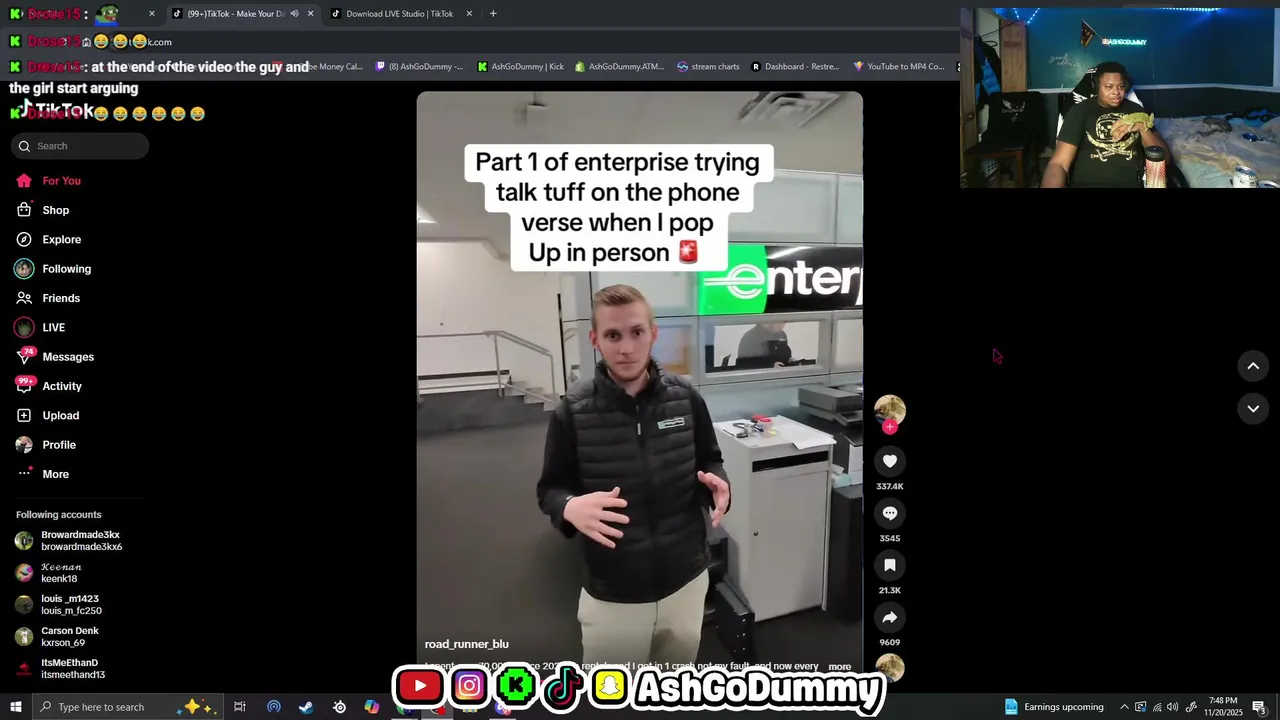Image resolution: width=1280 pixels, height=720 pixels.
Task: Open the Copilot taskbar icon
Action: point(372,707)
